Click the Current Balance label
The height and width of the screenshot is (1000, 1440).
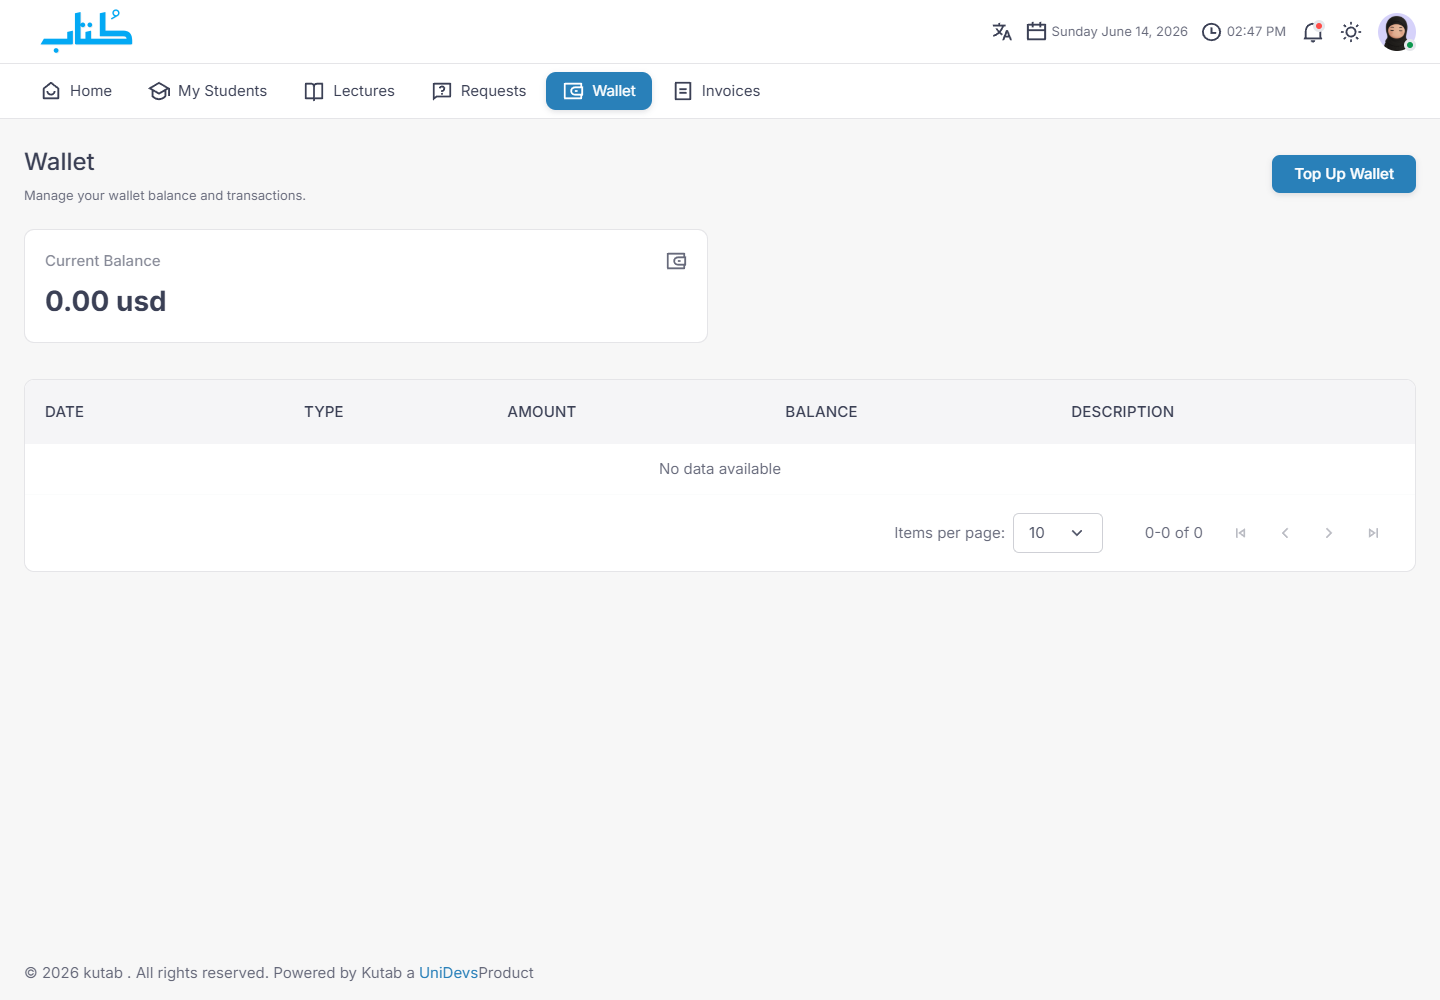click(102, 261)
